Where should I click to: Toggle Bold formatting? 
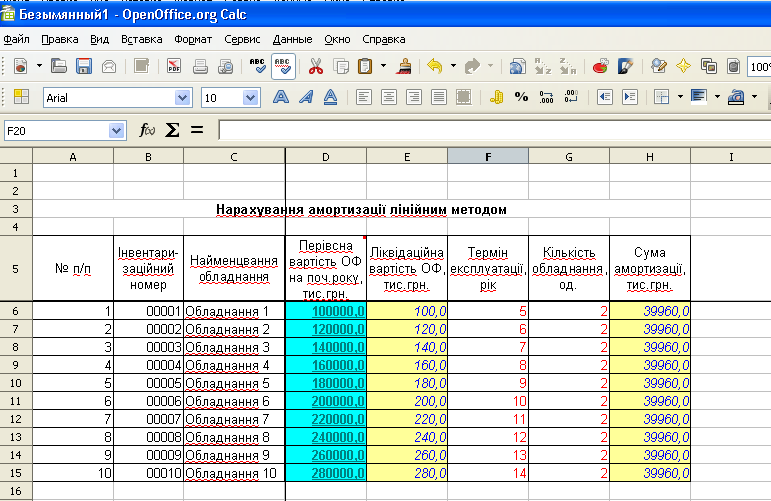coord(281,97)
